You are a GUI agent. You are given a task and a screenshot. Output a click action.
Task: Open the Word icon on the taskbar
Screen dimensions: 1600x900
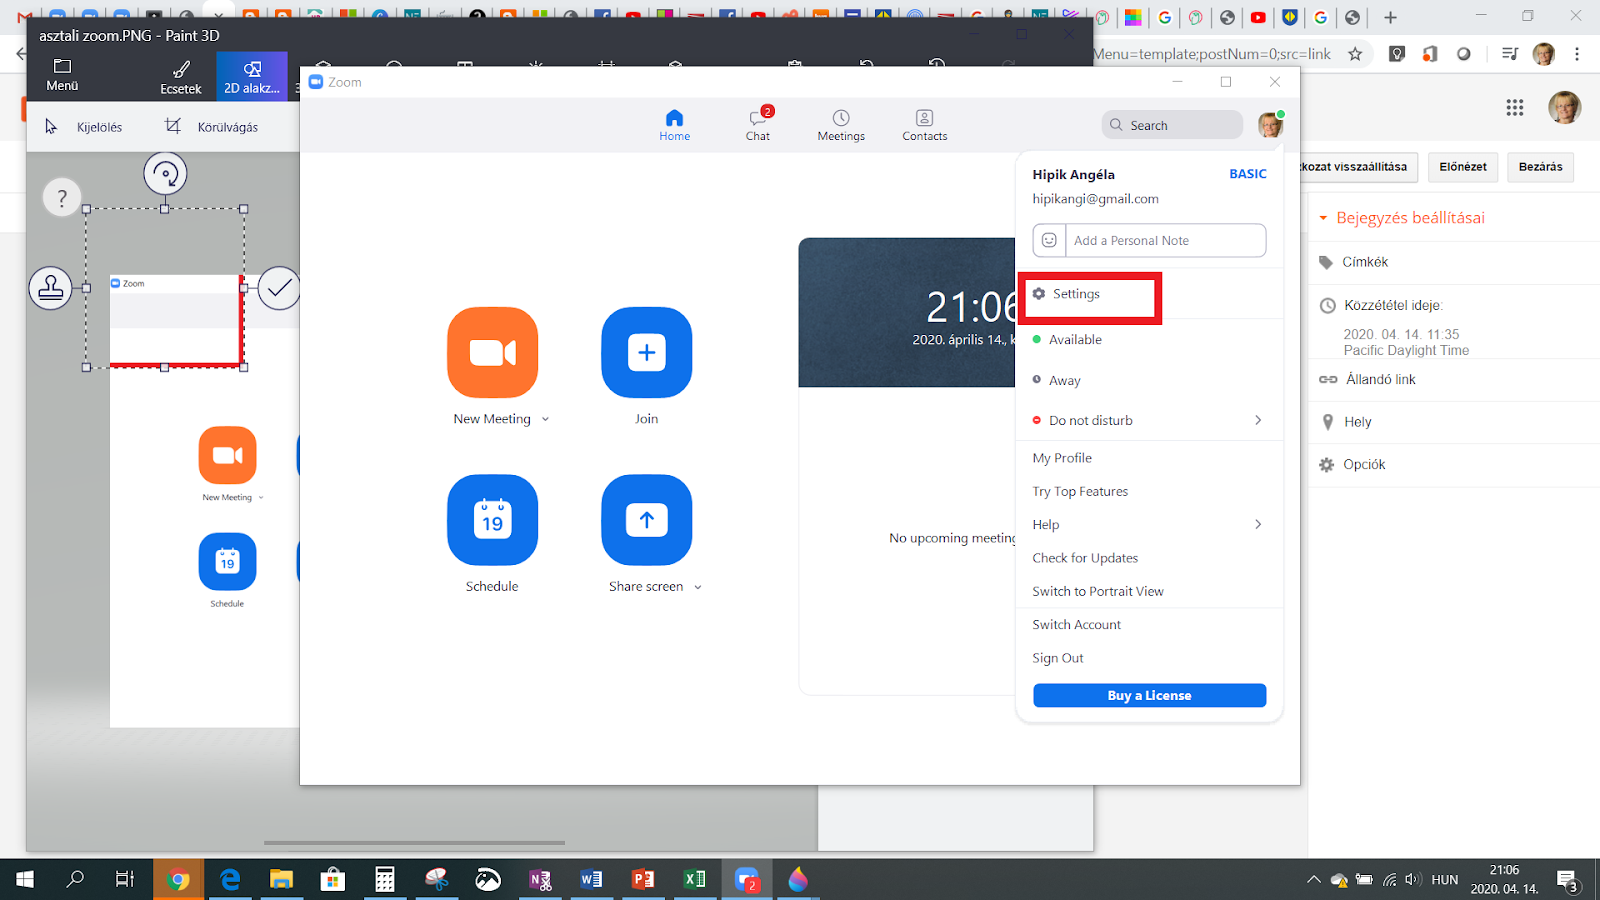coord(591,879)
